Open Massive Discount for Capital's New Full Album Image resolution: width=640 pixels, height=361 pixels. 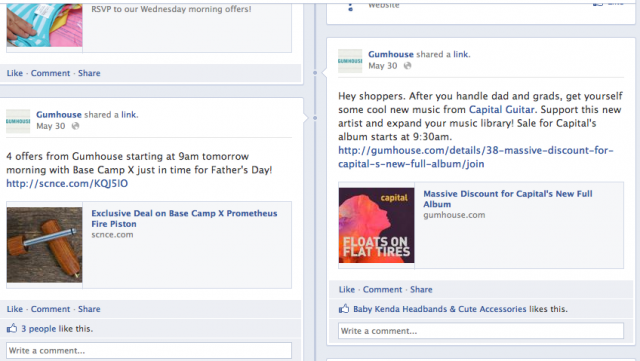tap(507, 199)
